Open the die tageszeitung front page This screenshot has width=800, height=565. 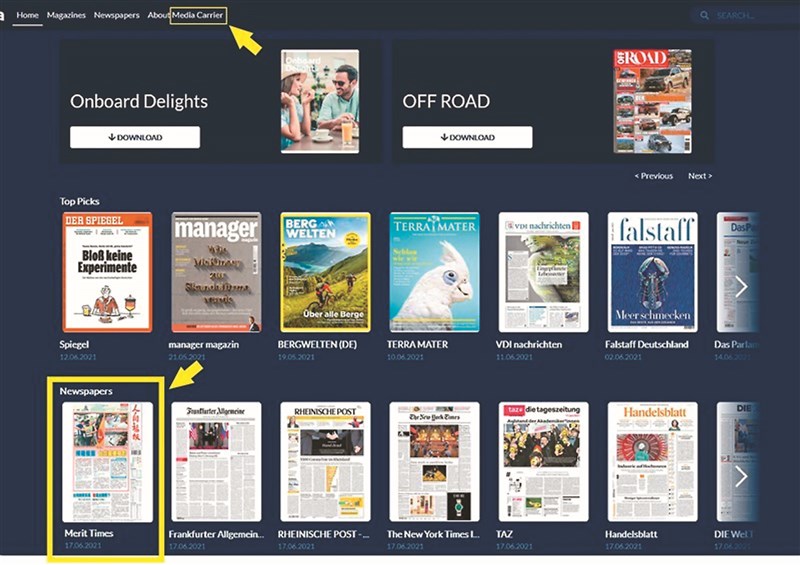[x=543, y=462]
